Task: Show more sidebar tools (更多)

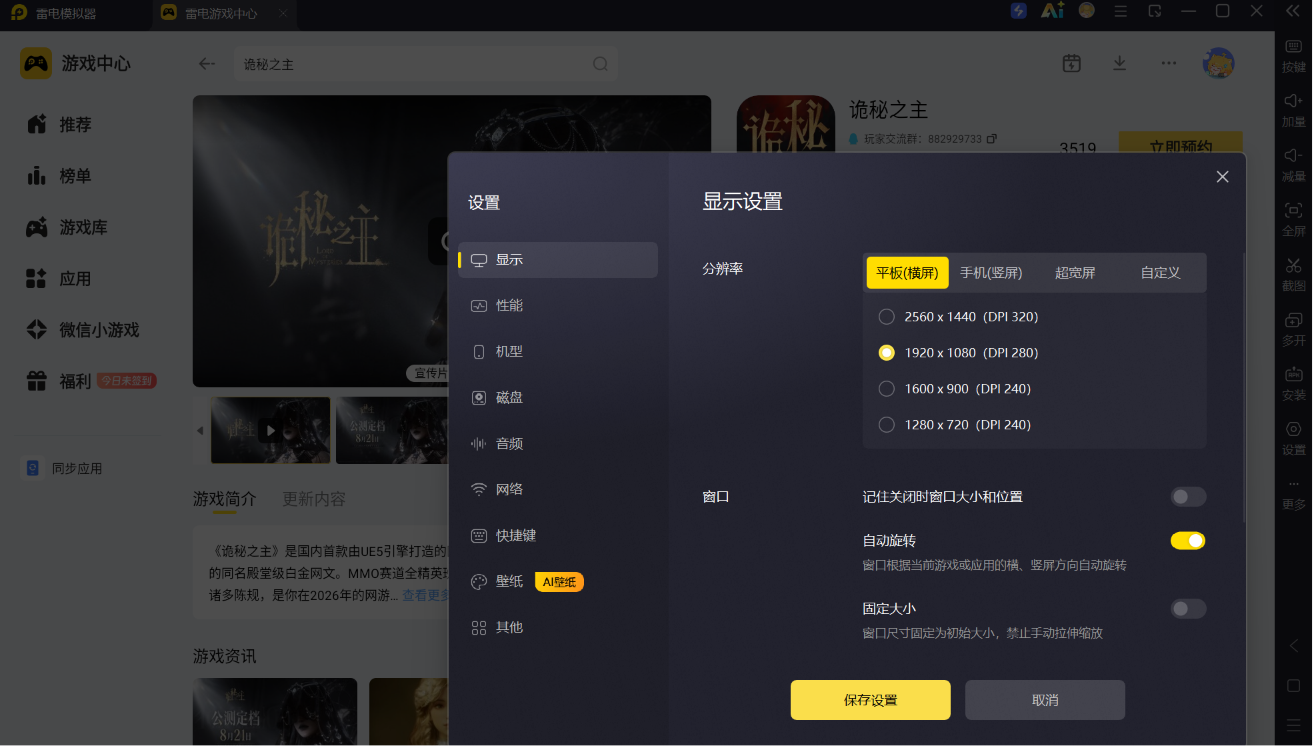Action: click(1294, 494)
